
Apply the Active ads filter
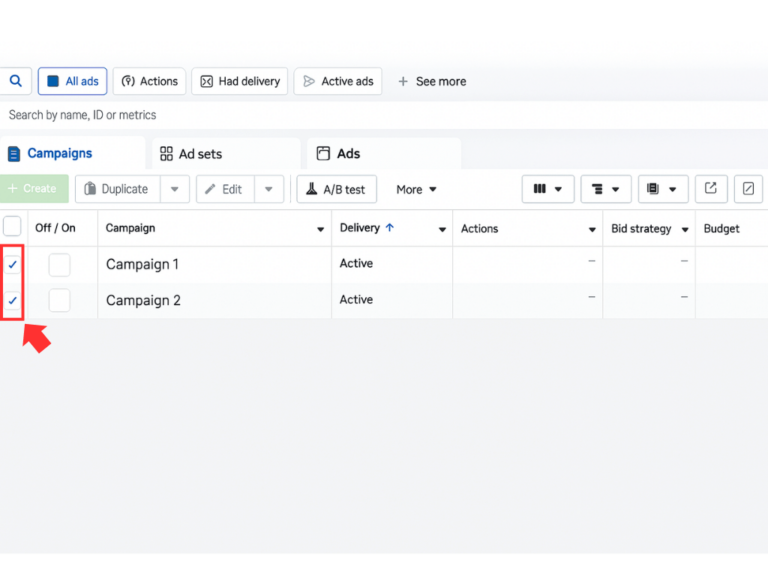point(337,81)
